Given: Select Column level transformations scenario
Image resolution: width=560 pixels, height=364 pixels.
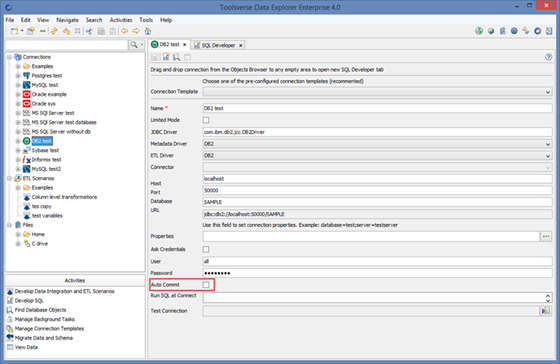Looking at the screenshot, I should click(64, 197).
